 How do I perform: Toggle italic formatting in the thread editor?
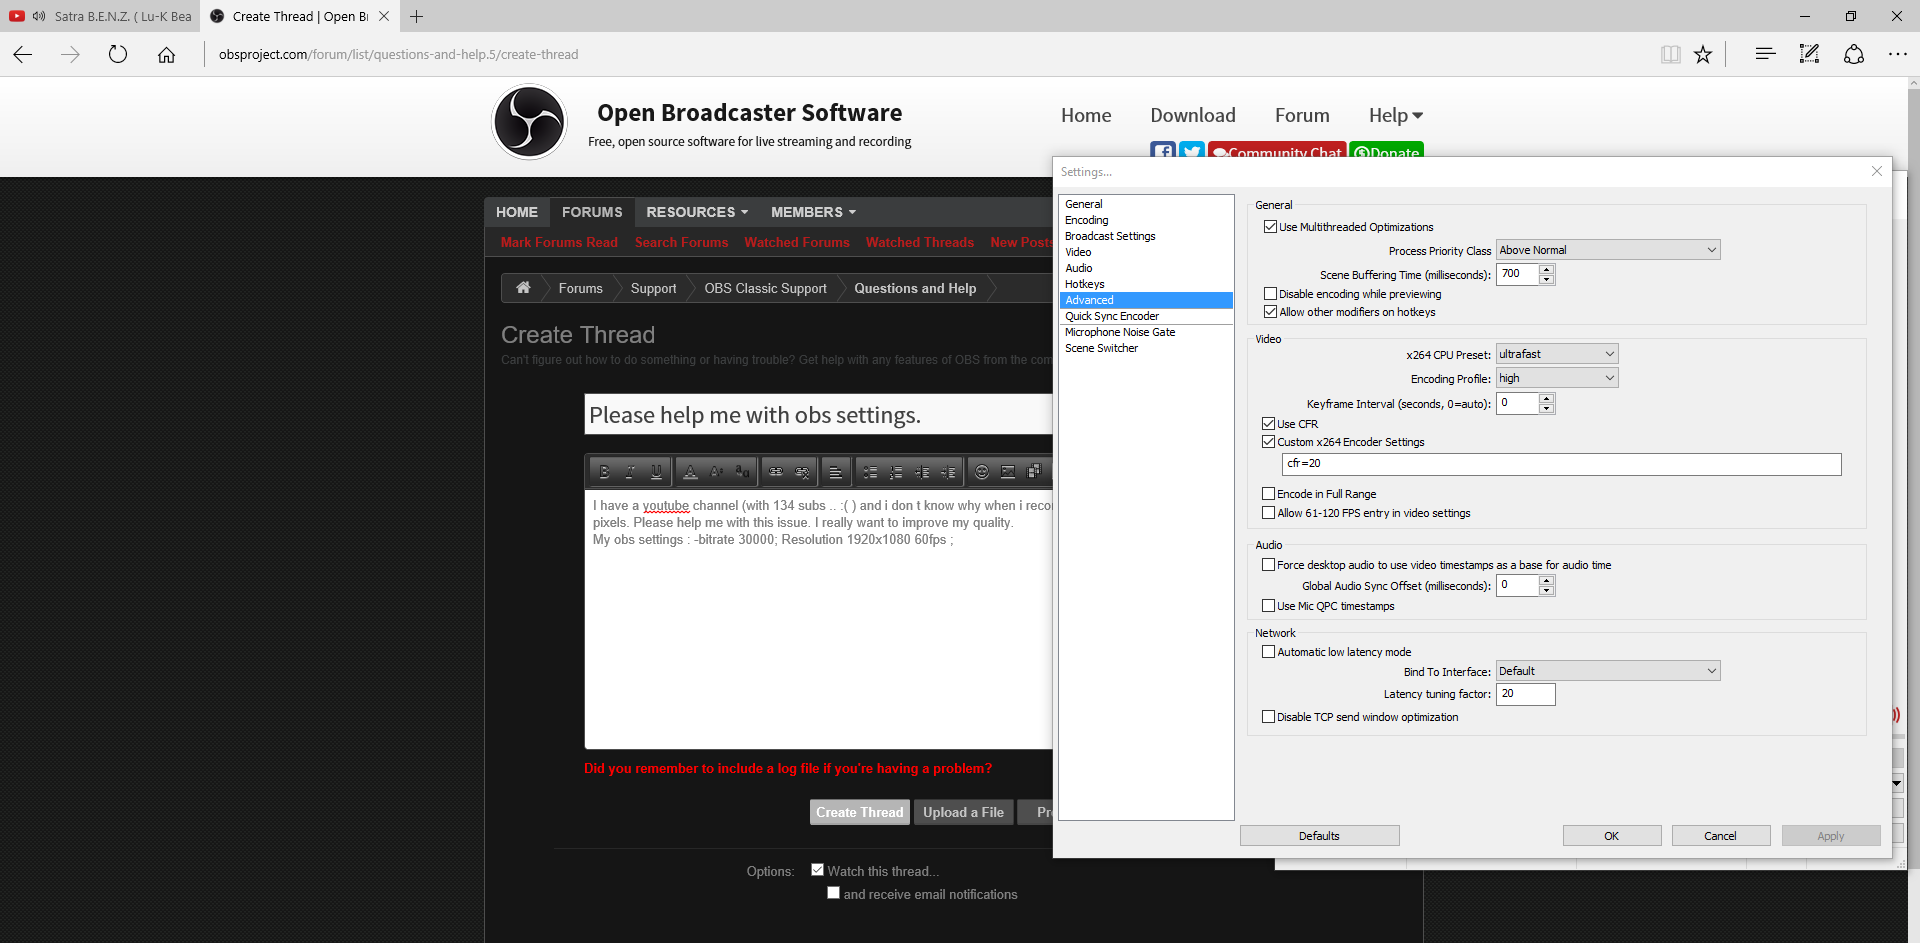[630, 472]
